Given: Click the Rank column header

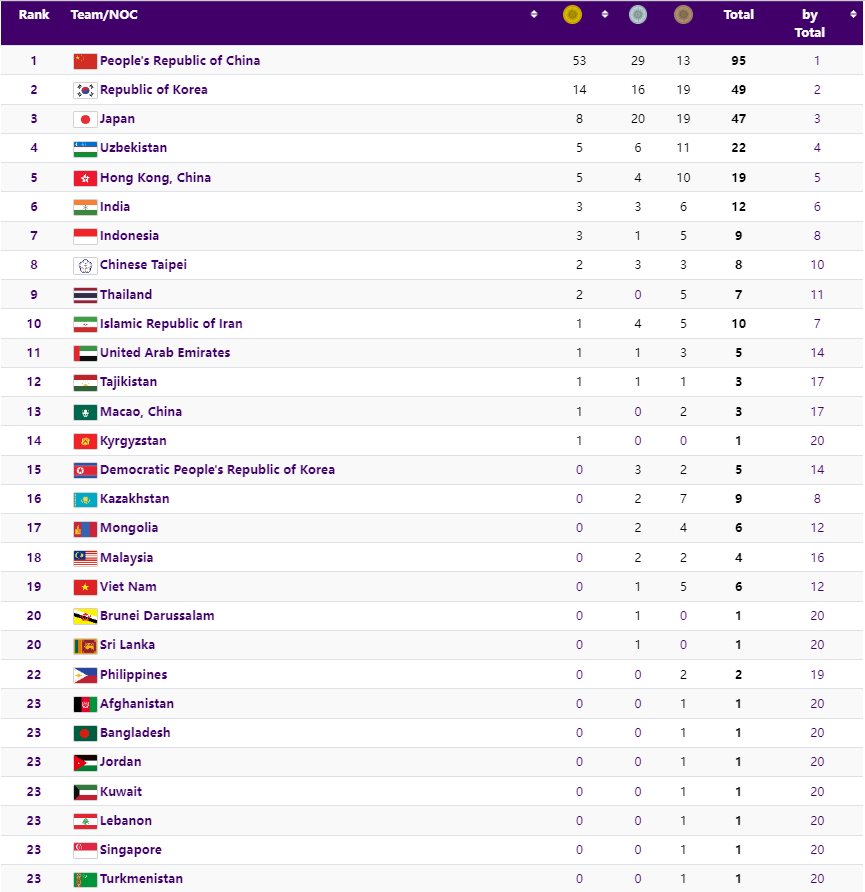Looking at the screenshot, I should (34, 15).
